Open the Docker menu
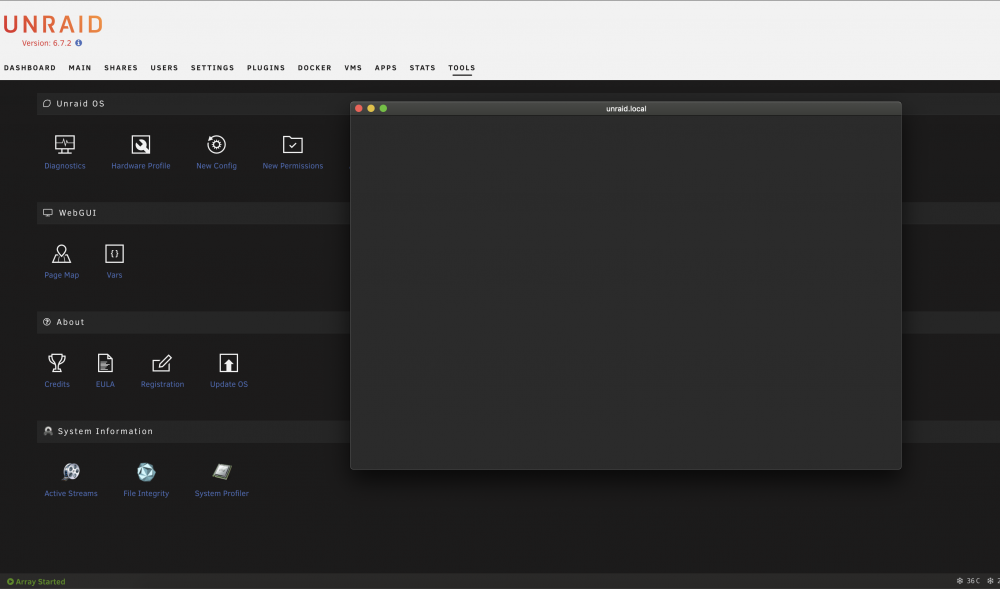 314,68
